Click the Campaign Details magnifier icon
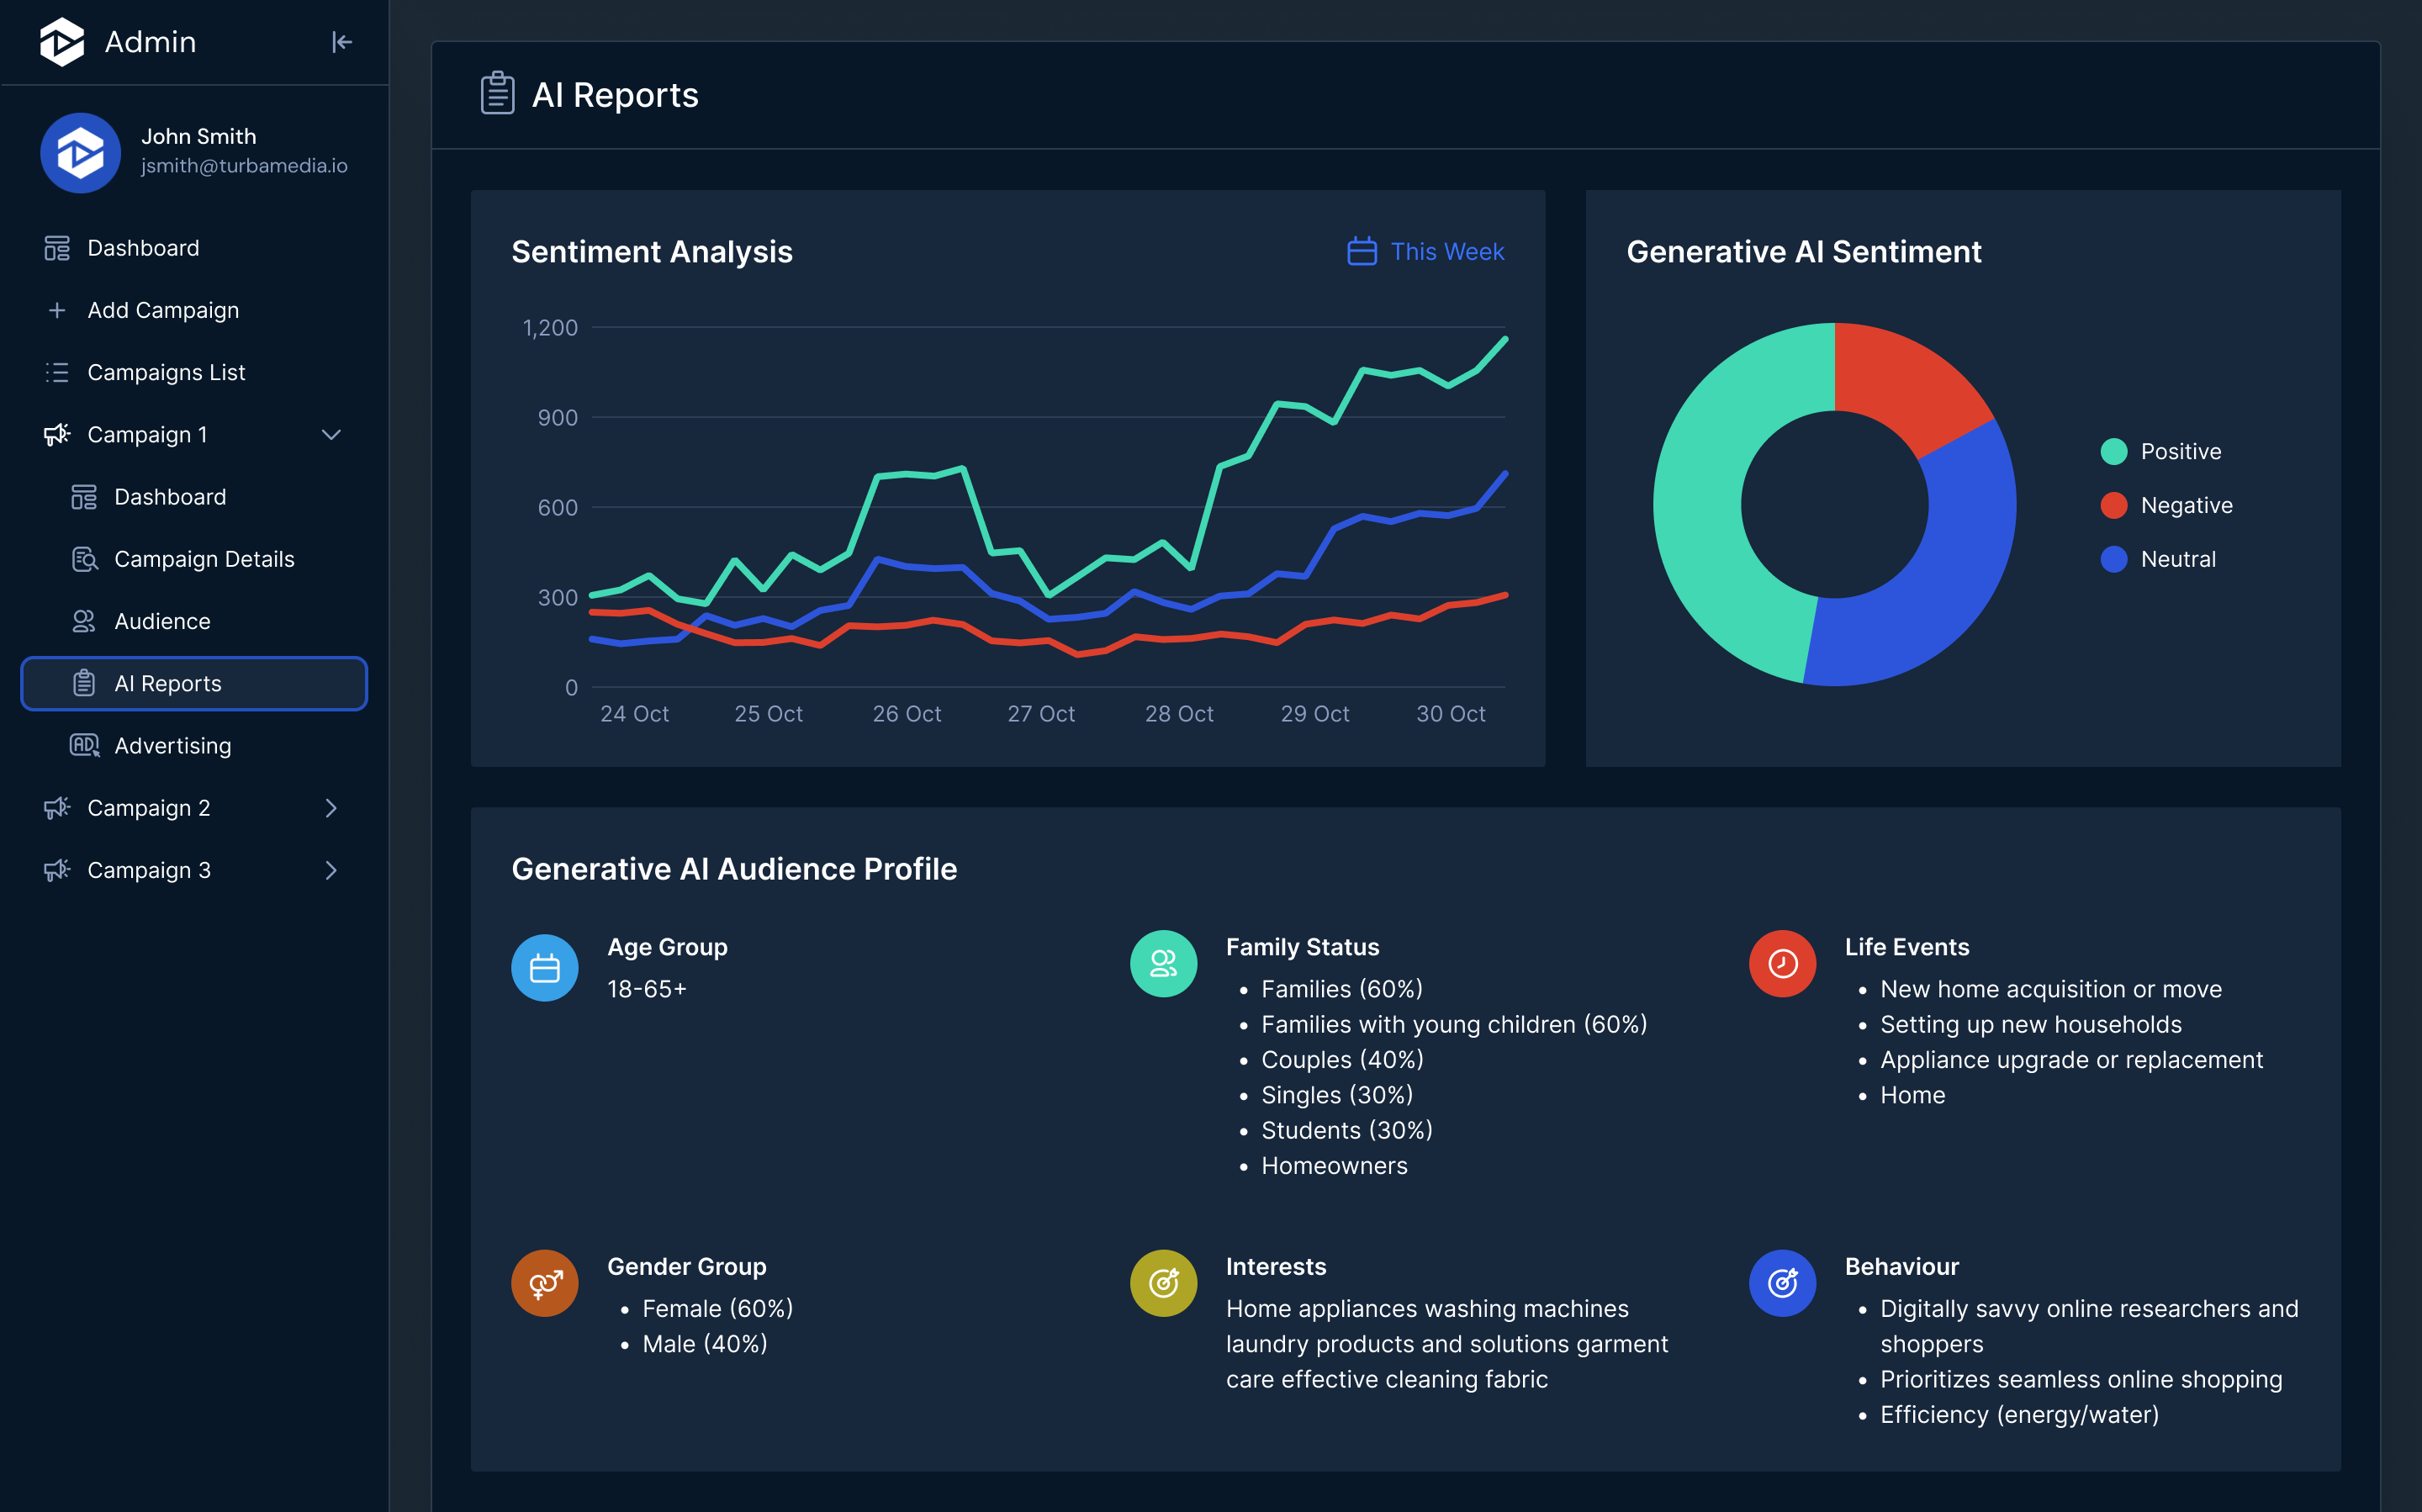This screenshot has width=2422, height=1512. point(85,559)
